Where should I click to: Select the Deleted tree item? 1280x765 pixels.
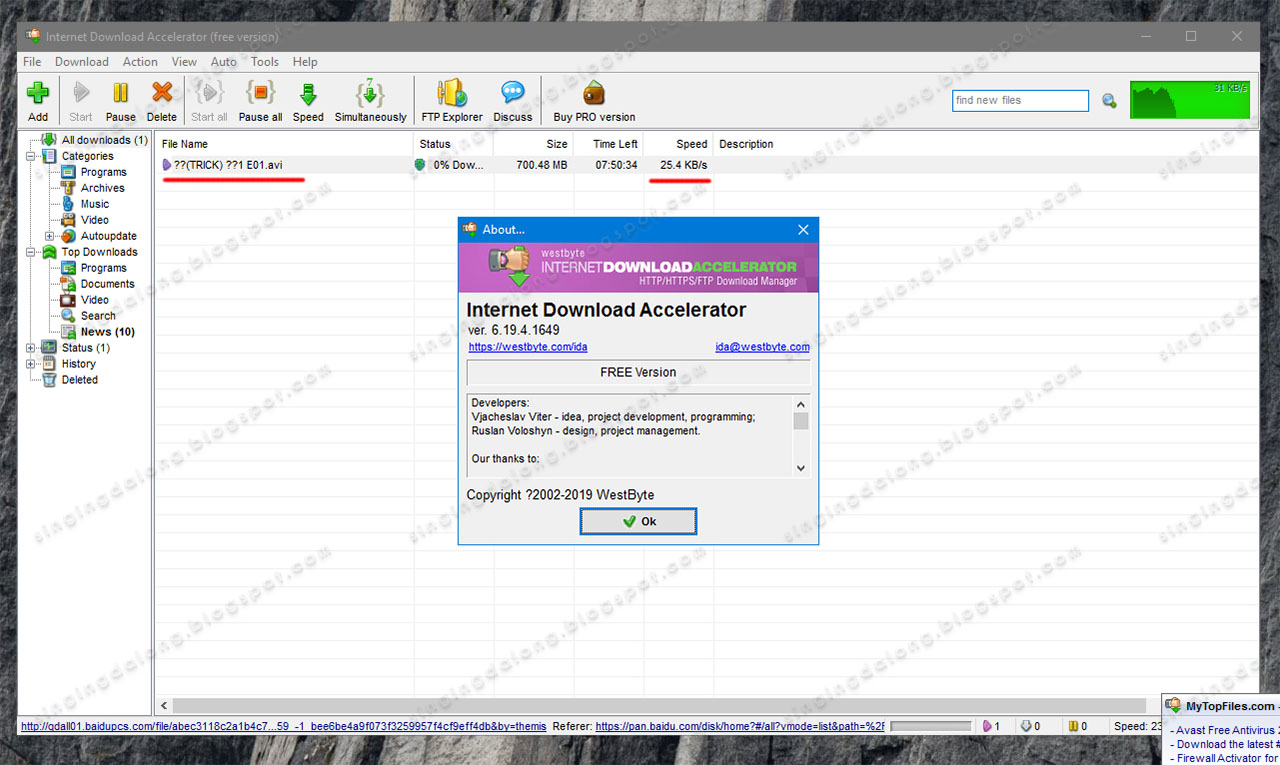[80, 380]
